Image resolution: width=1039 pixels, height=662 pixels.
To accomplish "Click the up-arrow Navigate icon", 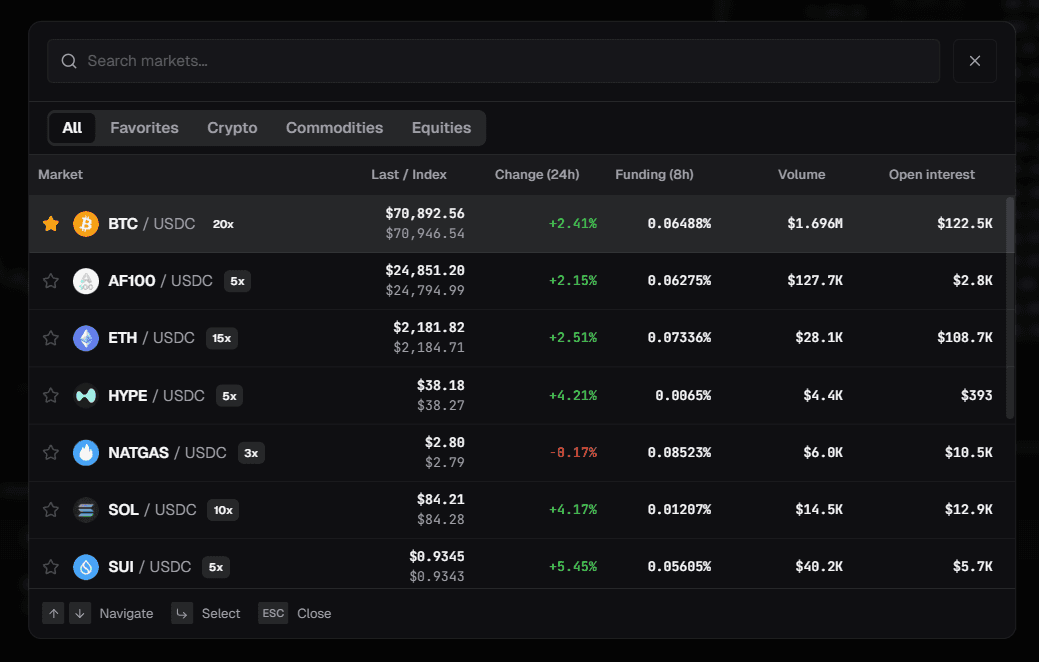I will (52, 613).
